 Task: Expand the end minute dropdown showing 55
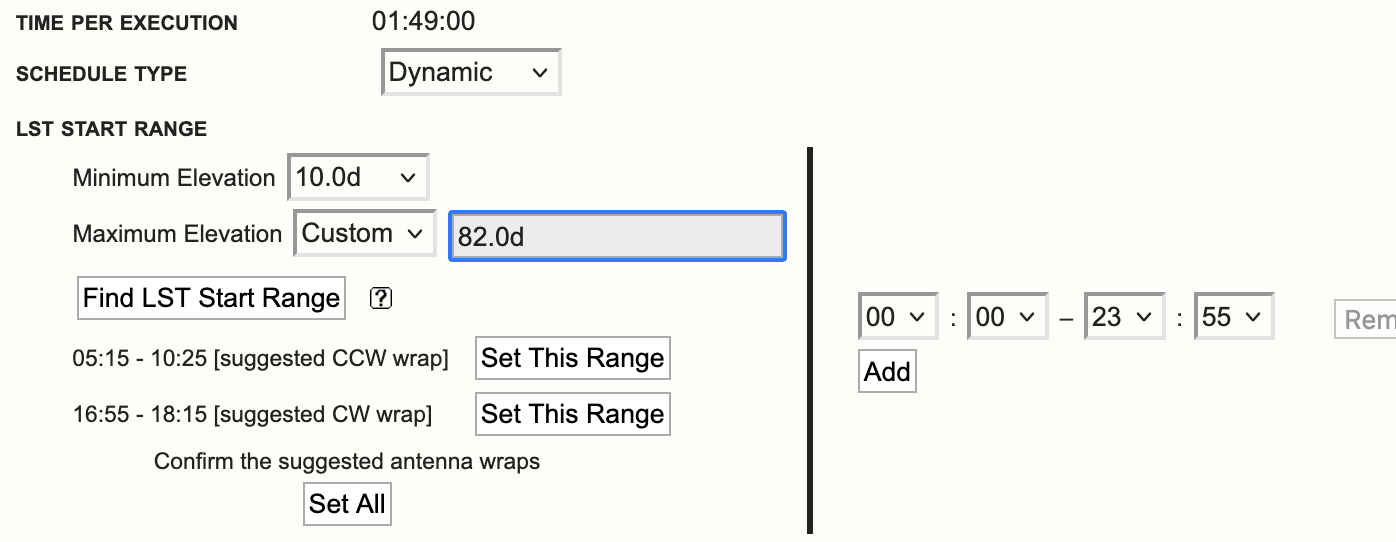(1234, 318)
